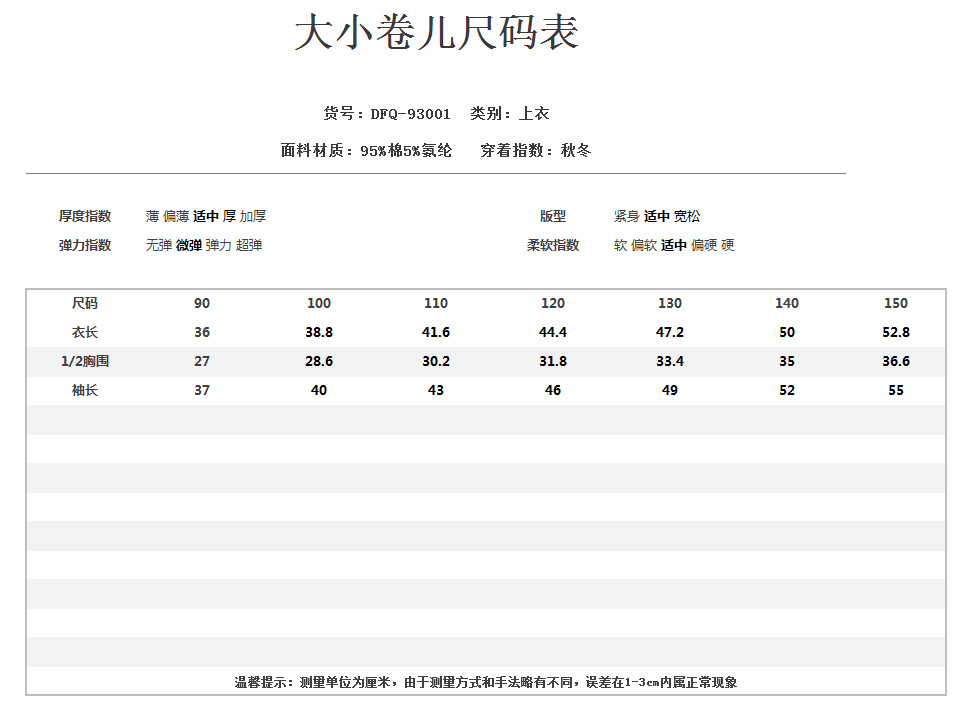Click the 紧身 fit option

(x=627, y=216)
